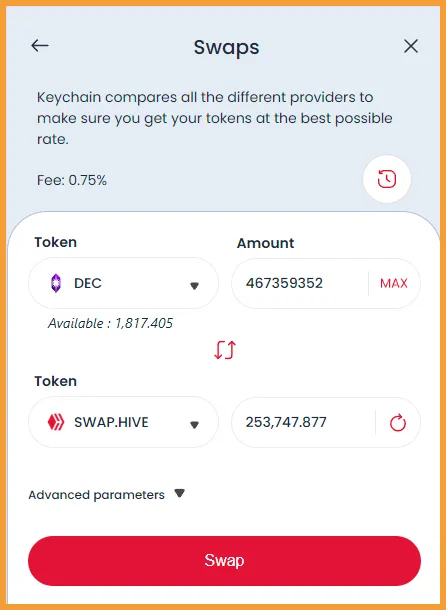Set the amount with MAX

pyautogui.click(x=394, y=283)
